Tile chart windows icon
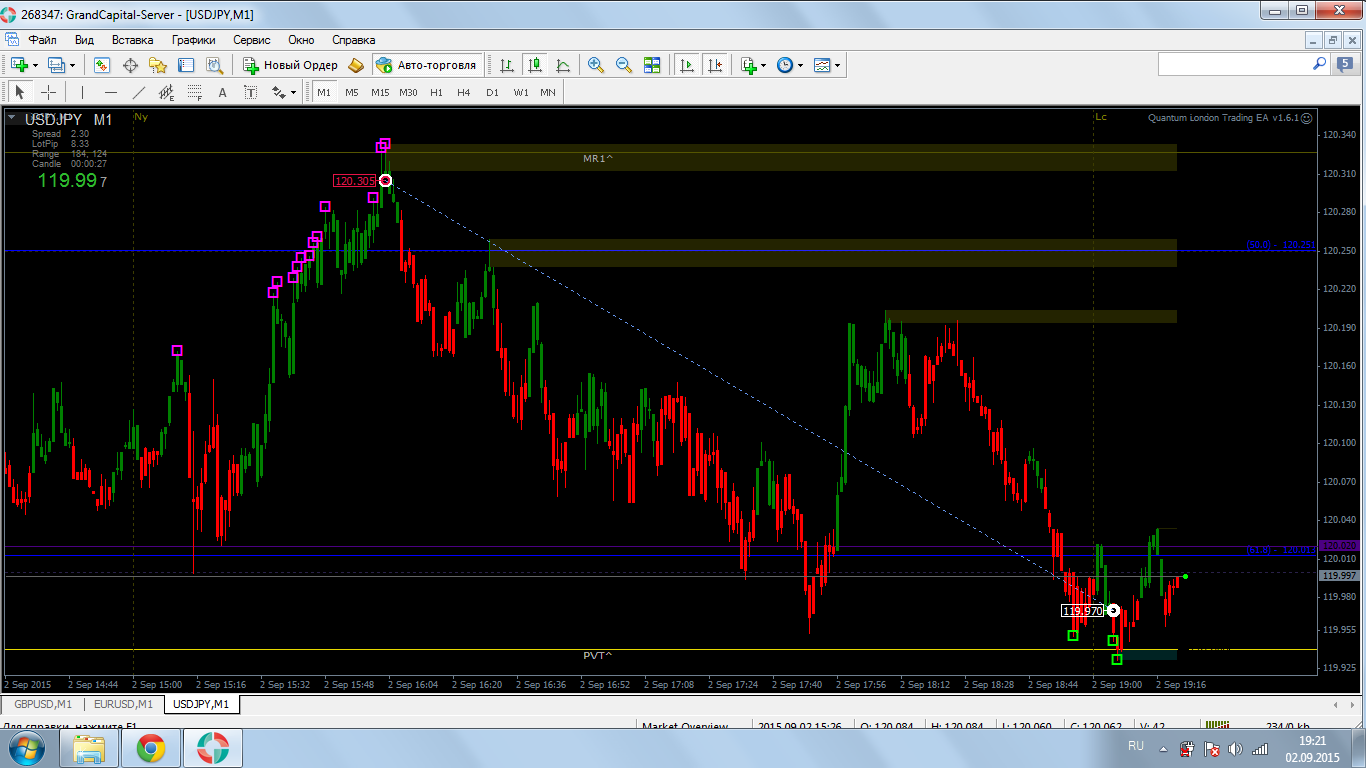1366x768 pixels. coord(652,65)
